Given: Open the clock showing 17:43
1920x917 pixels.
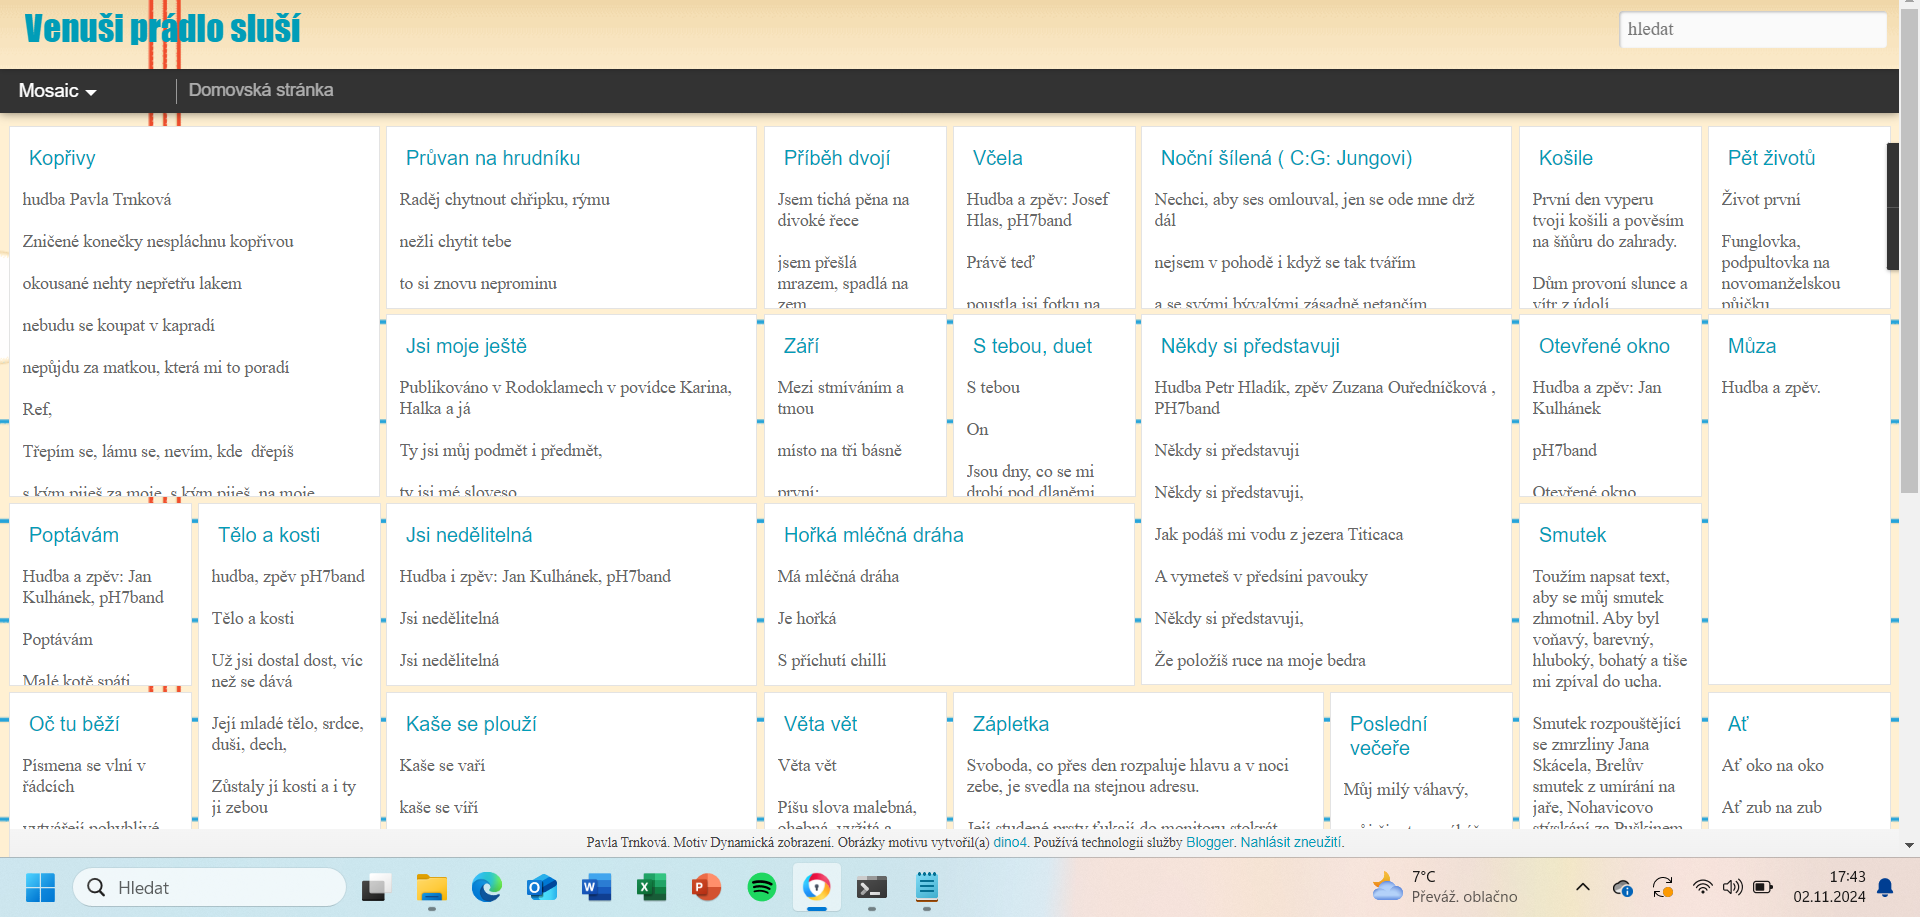Looking at the screenshot, I should click(x=1829, y=887).
